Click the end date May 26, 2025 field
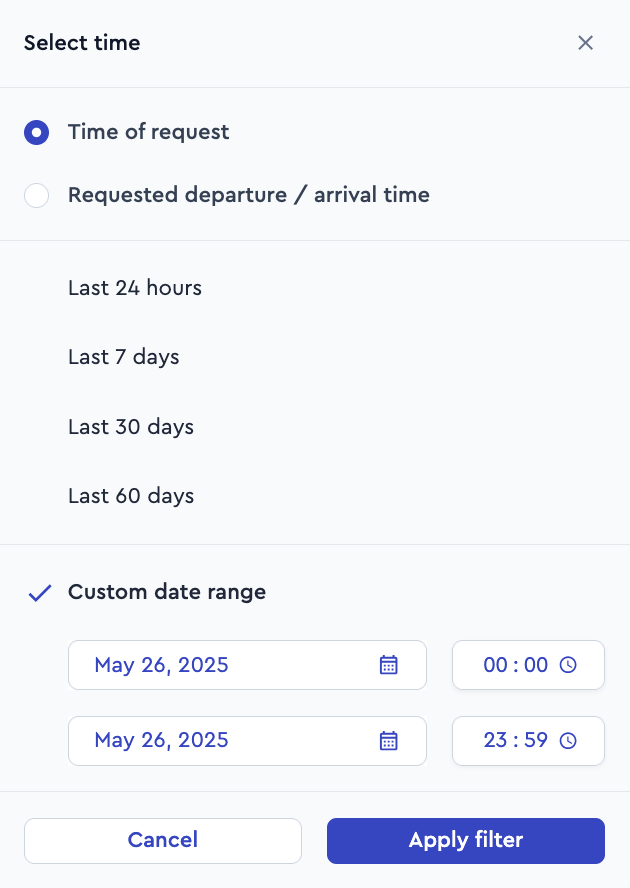Screen dimensions: 630x888 (247, 741)
